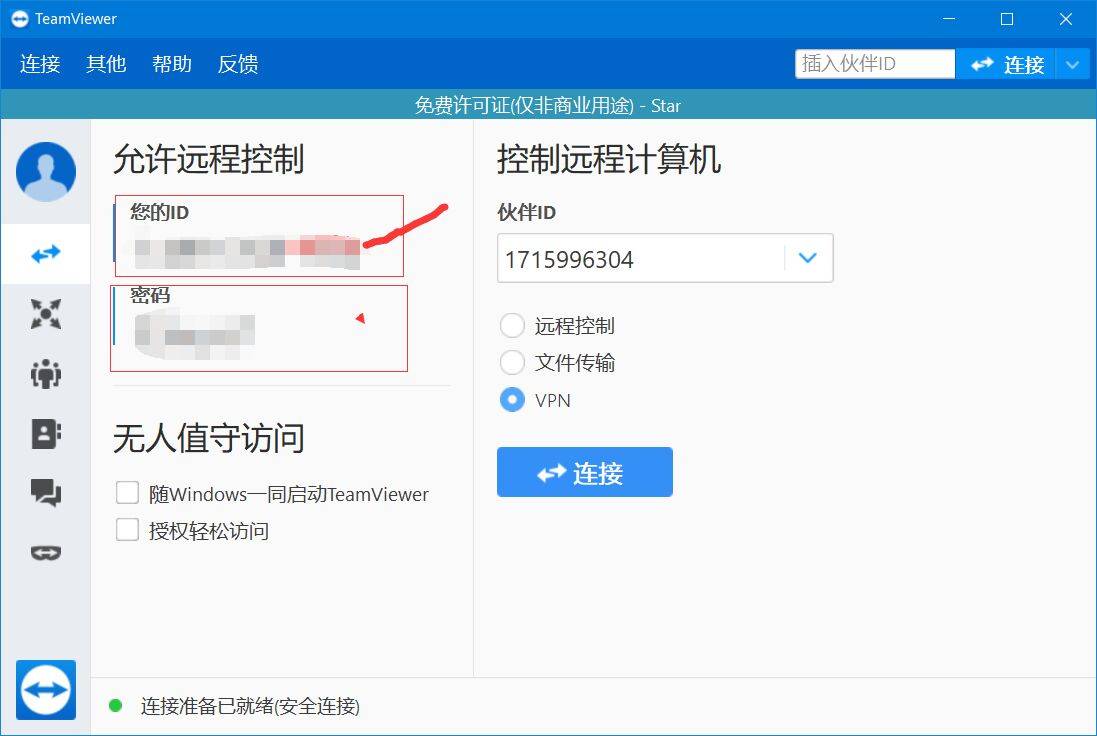Click the 插入伙伴ID input field
Viewport: 1097px width, 736px height.
[875, 64]
